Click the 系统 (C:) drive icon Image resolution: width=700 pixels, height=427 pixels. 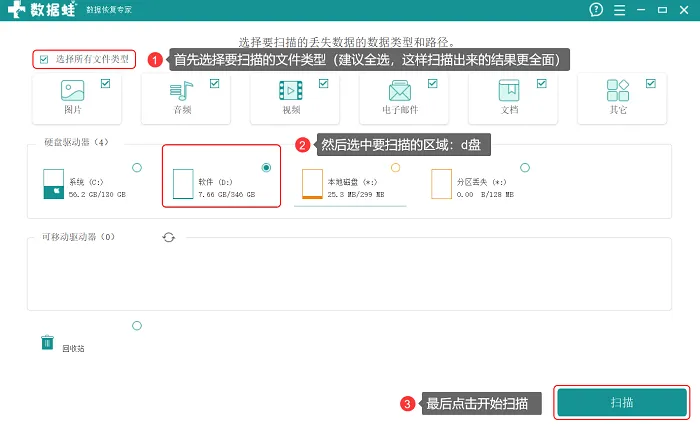click(x=53, y=182)
